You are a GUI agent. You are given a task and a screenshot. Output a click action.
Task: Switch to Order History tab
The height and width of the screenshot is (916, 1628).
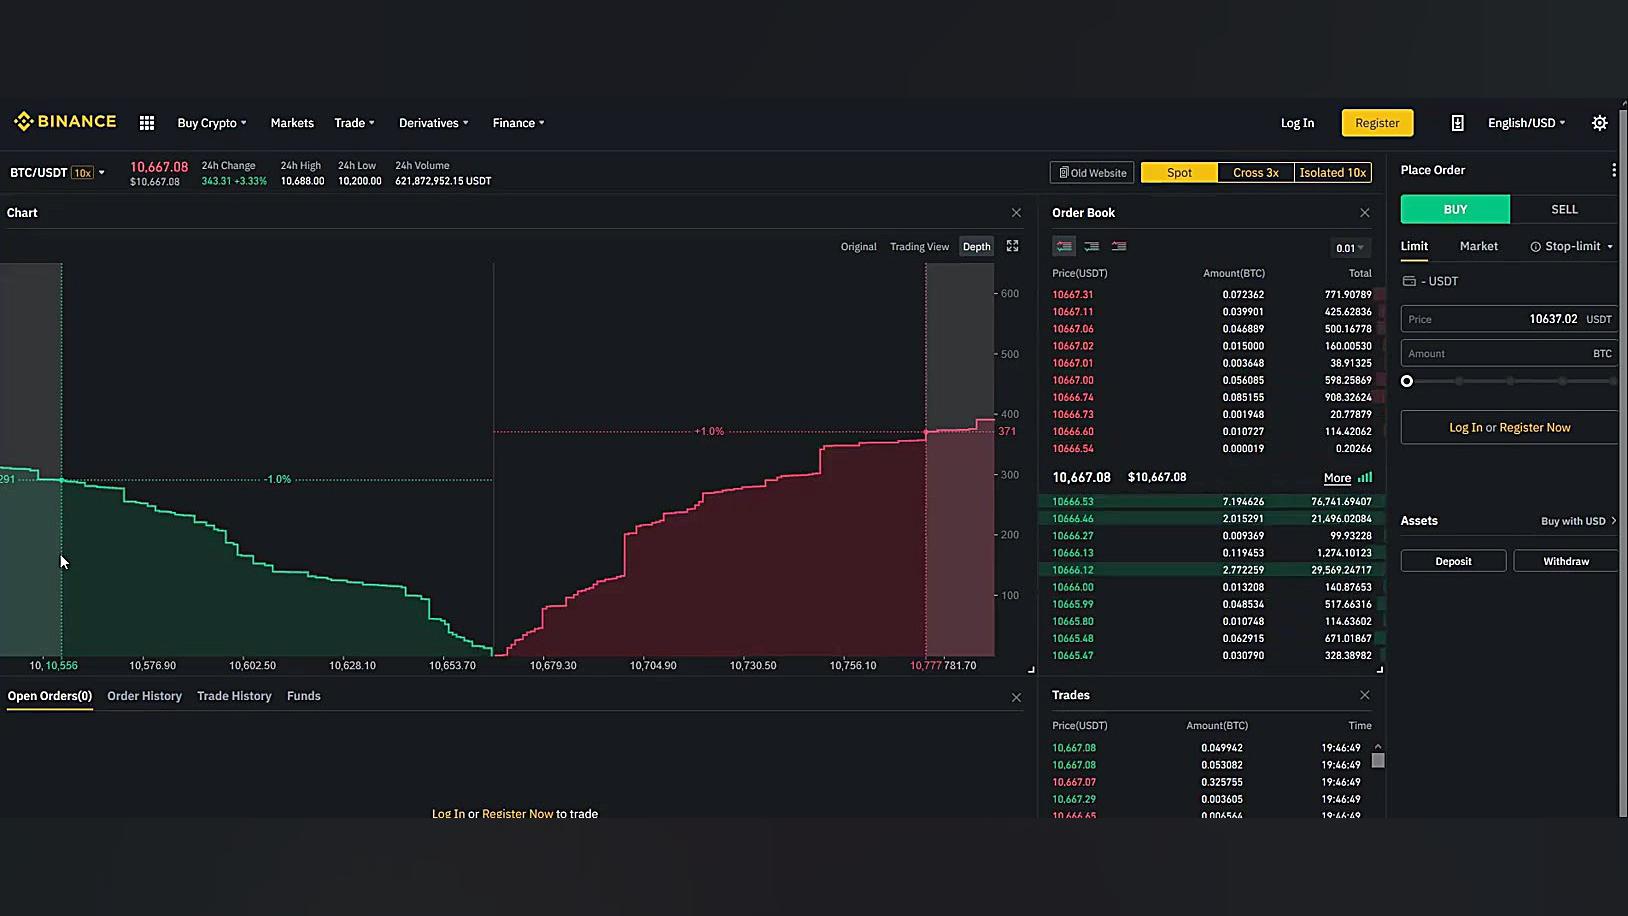point(144,696)
